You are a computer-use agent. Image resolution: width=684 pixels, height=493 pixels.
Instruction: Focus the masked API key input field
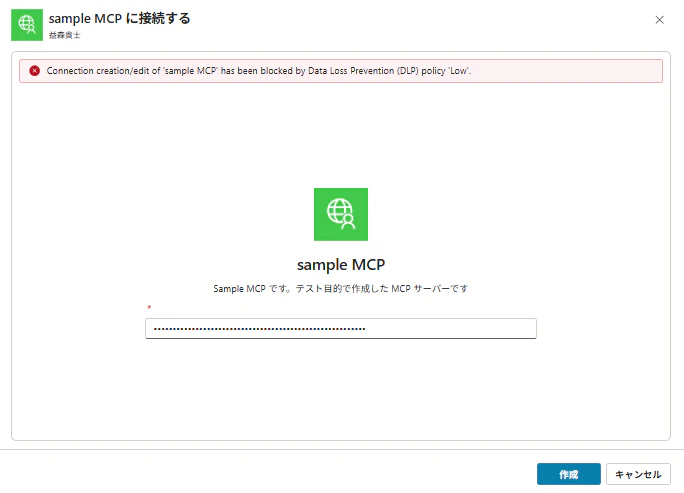tap(341, 329)
